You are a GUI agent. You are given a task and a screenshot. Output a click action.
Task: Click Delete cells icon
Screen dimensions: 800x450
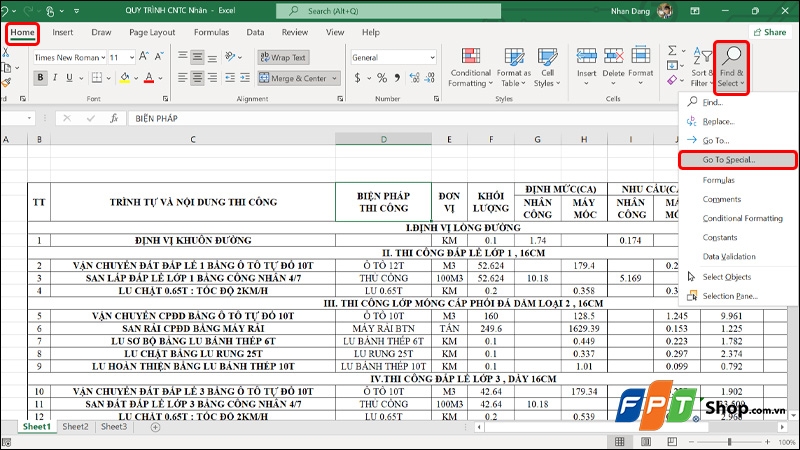[x=613, y=55]
